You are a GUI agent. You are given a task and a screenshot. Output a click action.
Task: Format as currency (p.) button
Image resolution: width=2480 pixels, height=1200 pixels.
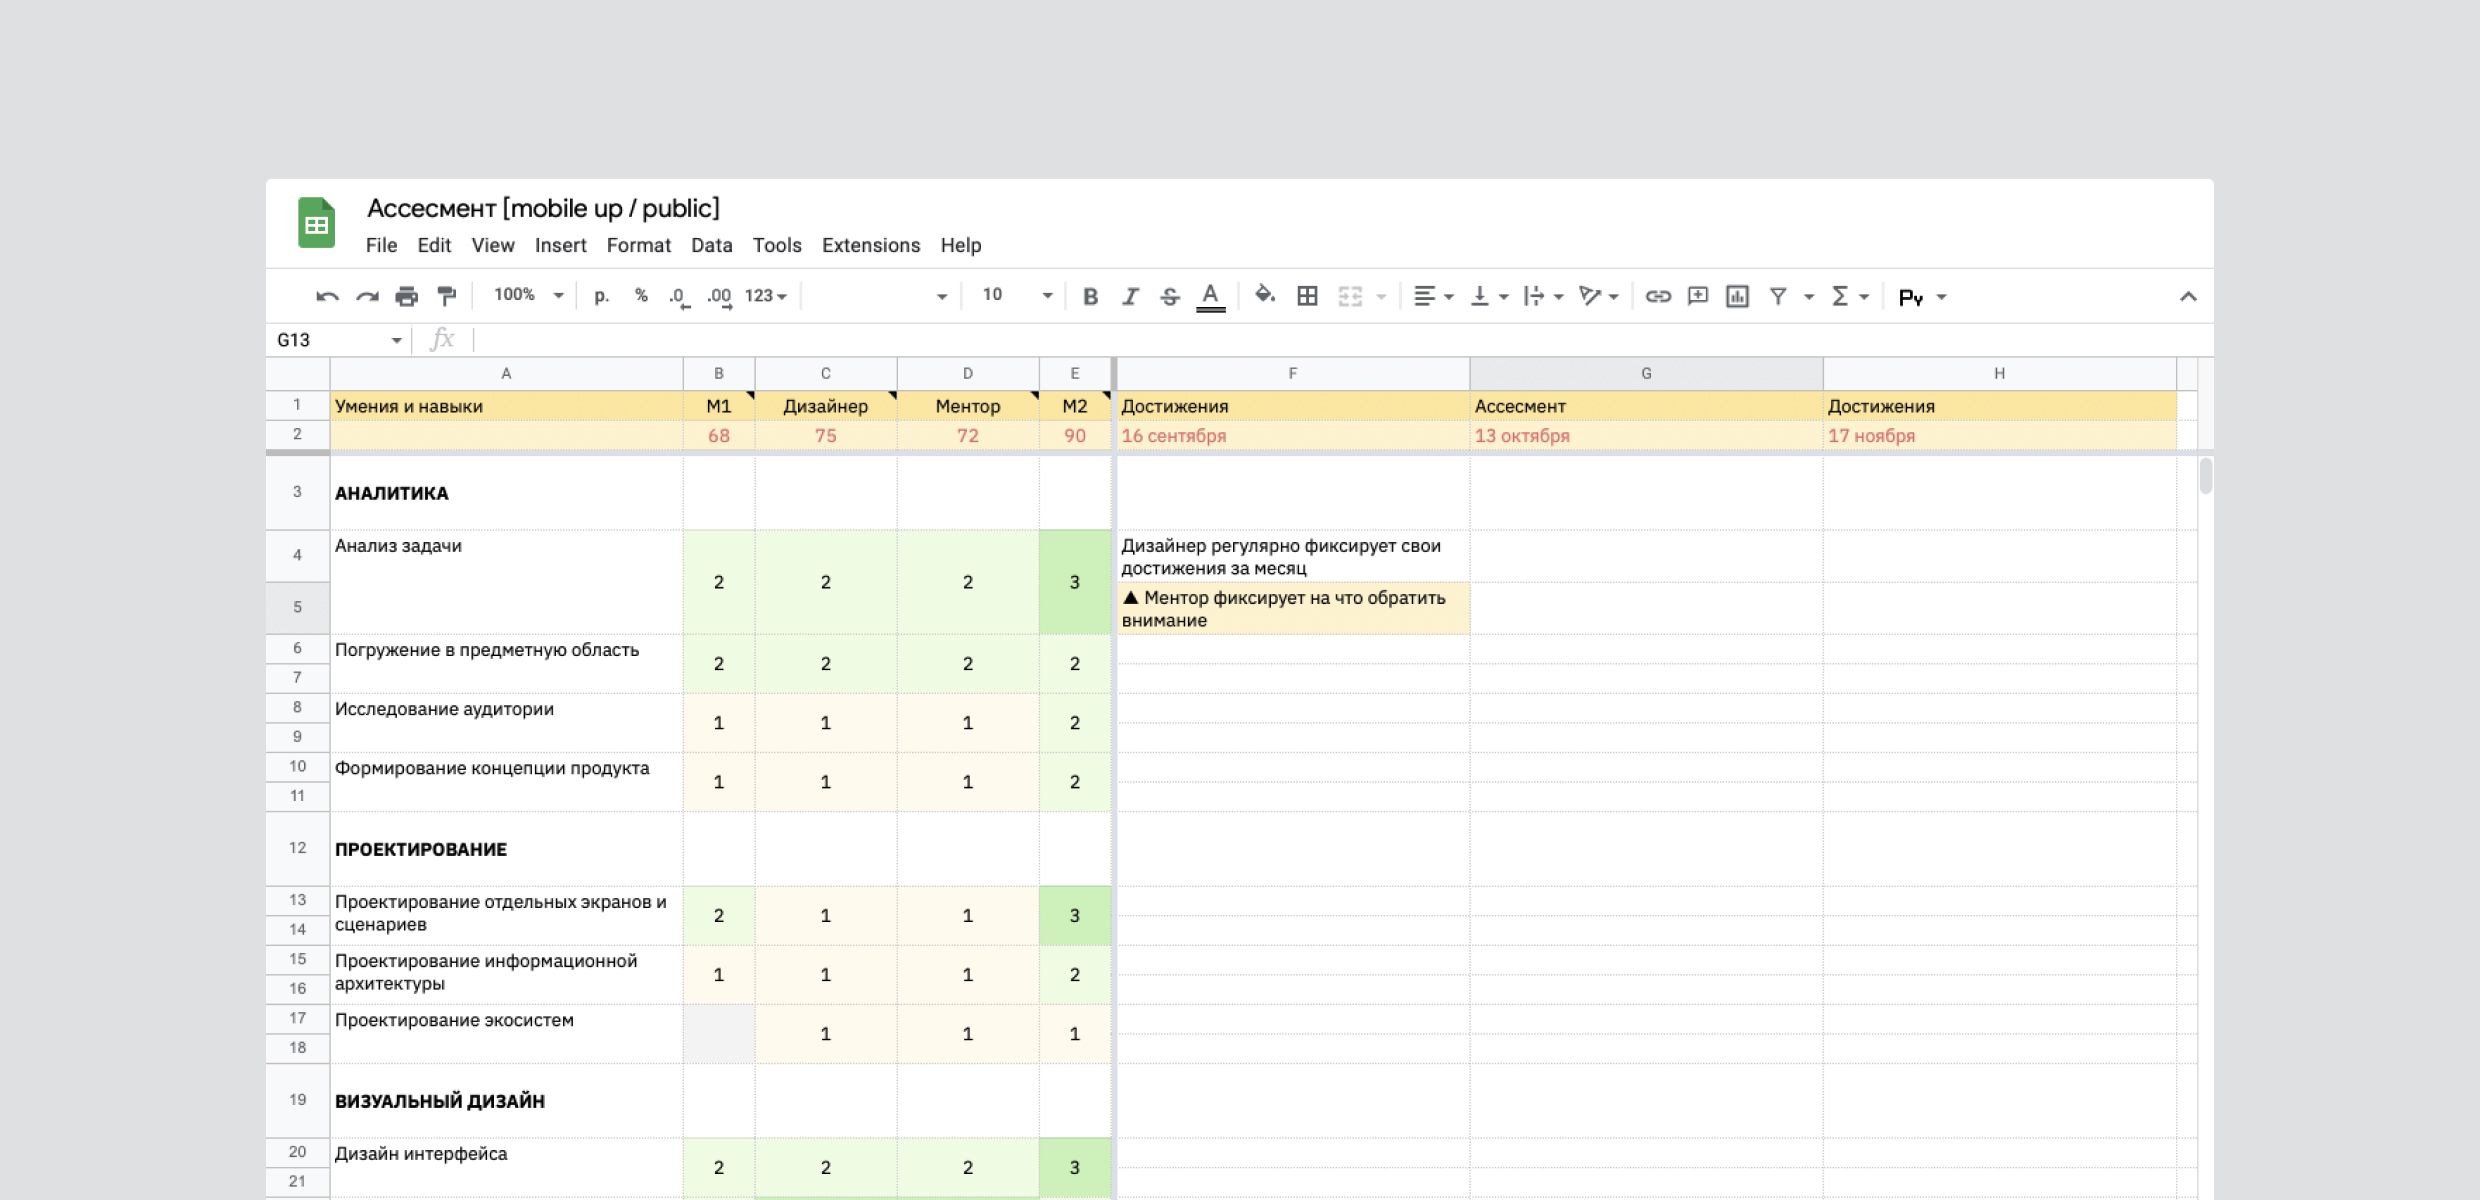pyautogui.click(x=601, y=296)
